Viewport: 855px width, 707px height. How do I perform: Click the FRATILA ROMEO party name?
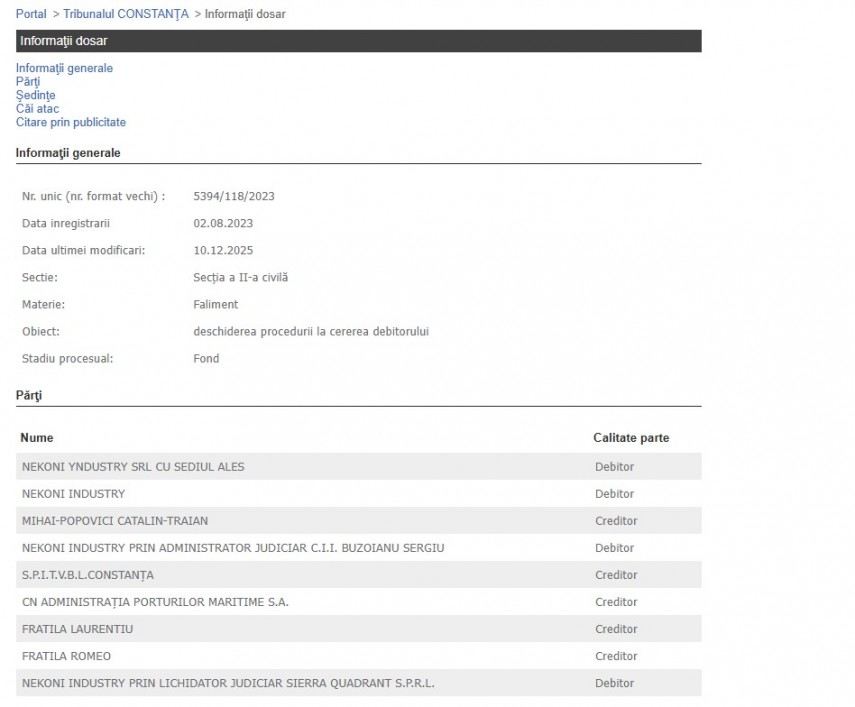(x=66, y=656)
